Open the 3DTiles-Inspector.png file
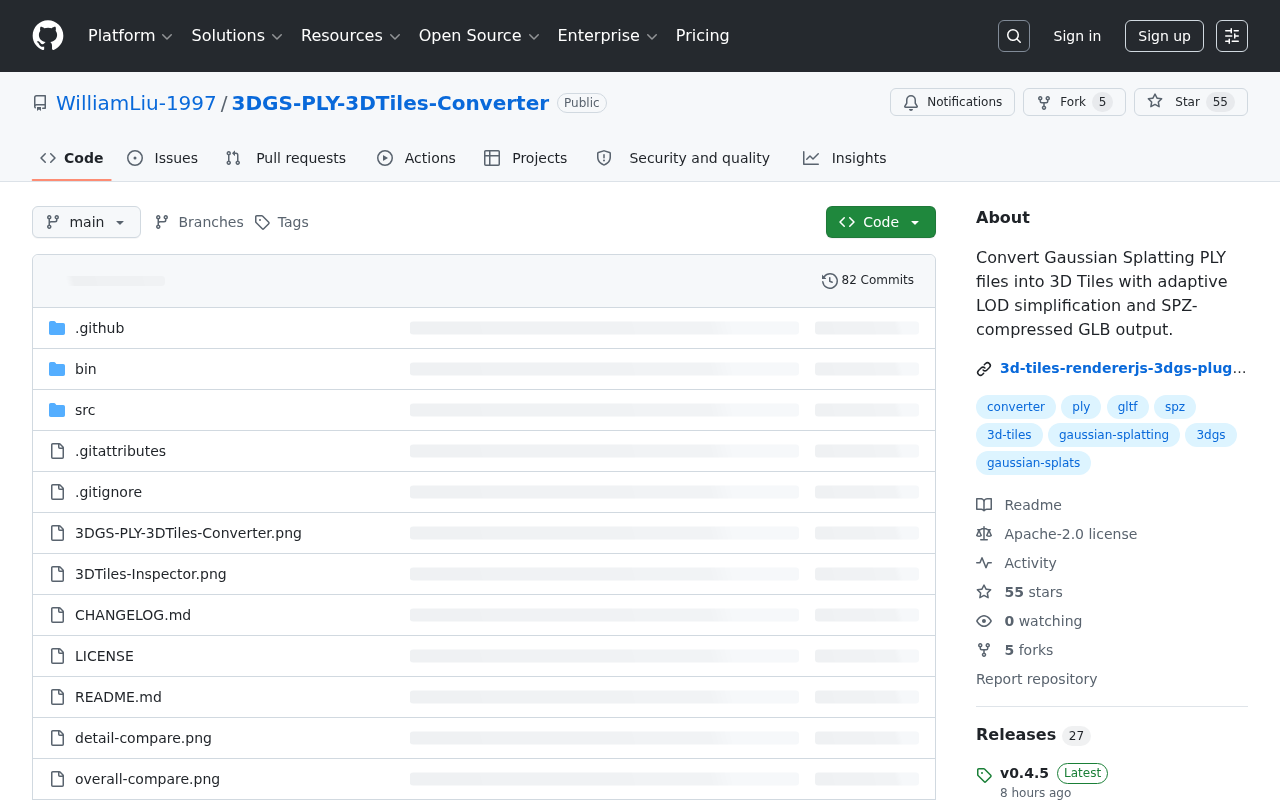Viewport: 1280px width, 800px height. pyautogui.click(x=151, y=574)
